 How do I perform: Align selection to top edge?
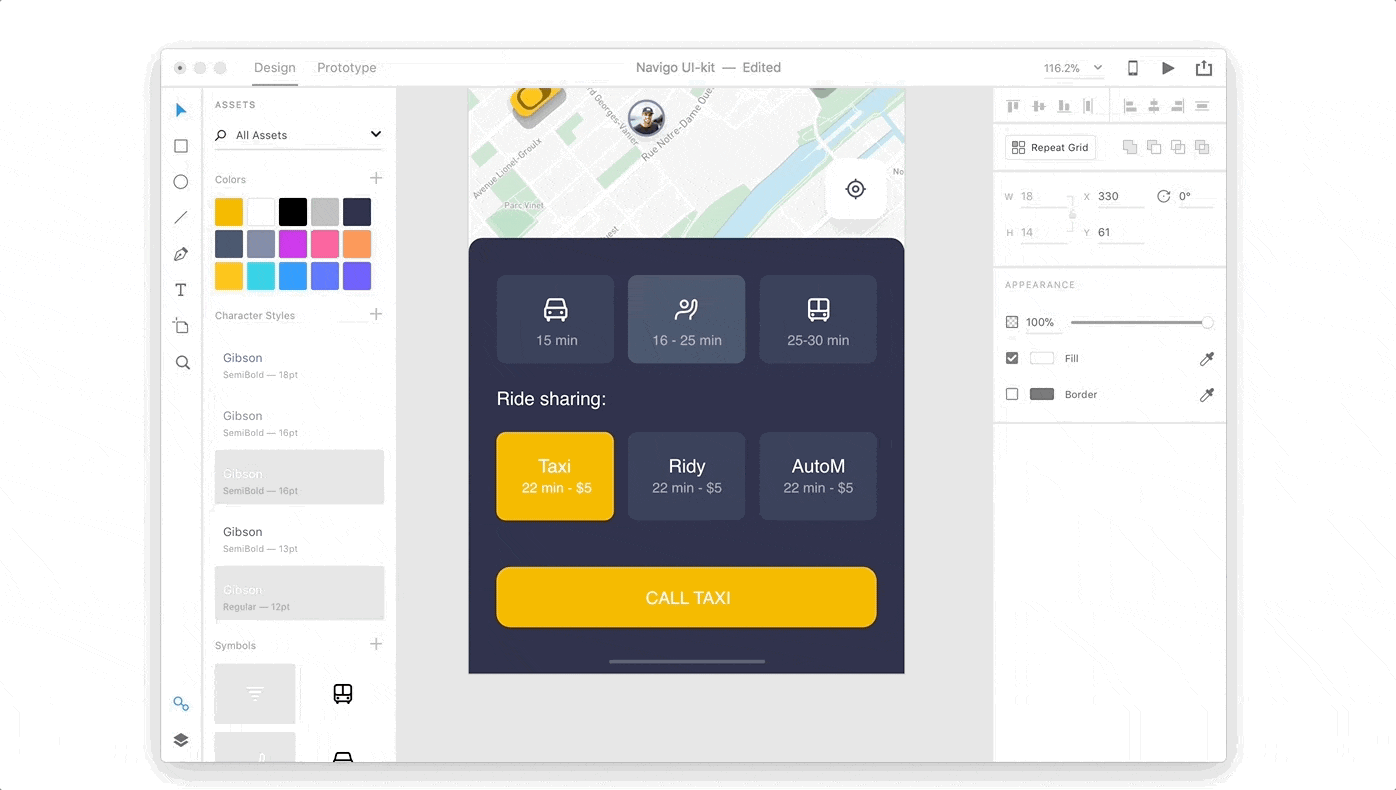[x=1013, y=106]
